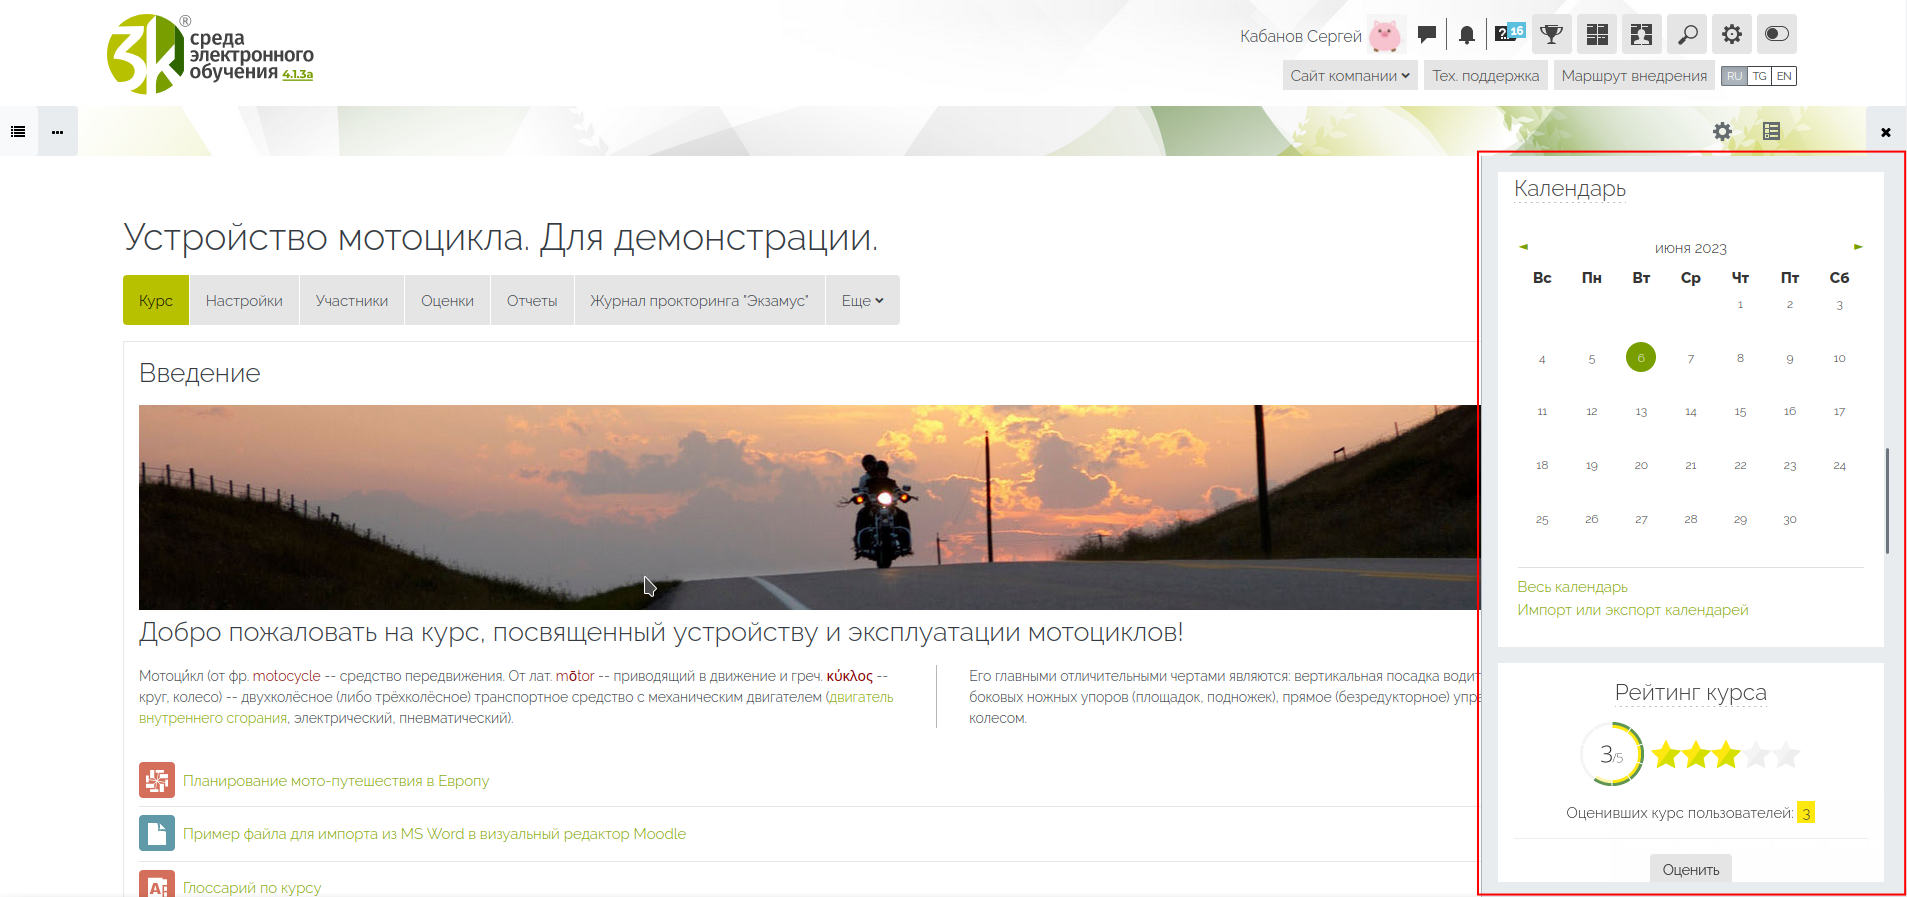Click the glossary icon for Глоссарий по курсу
The height and width of the screenshot is (897, 1907).
coord(157,883)
